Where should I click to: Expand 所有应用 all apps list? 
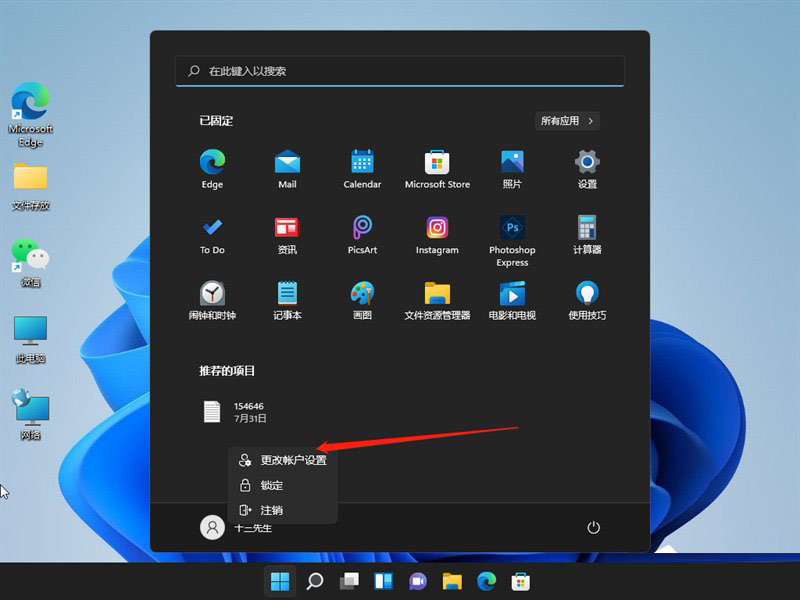567,121
